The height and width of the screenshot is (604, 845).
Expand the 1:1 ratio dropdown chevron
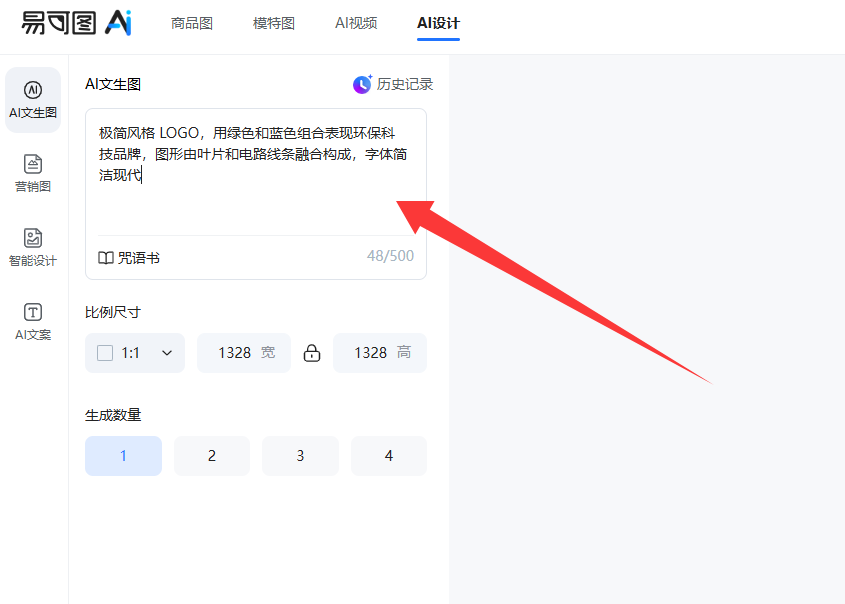pyautogui.click(x=167, y=353)
